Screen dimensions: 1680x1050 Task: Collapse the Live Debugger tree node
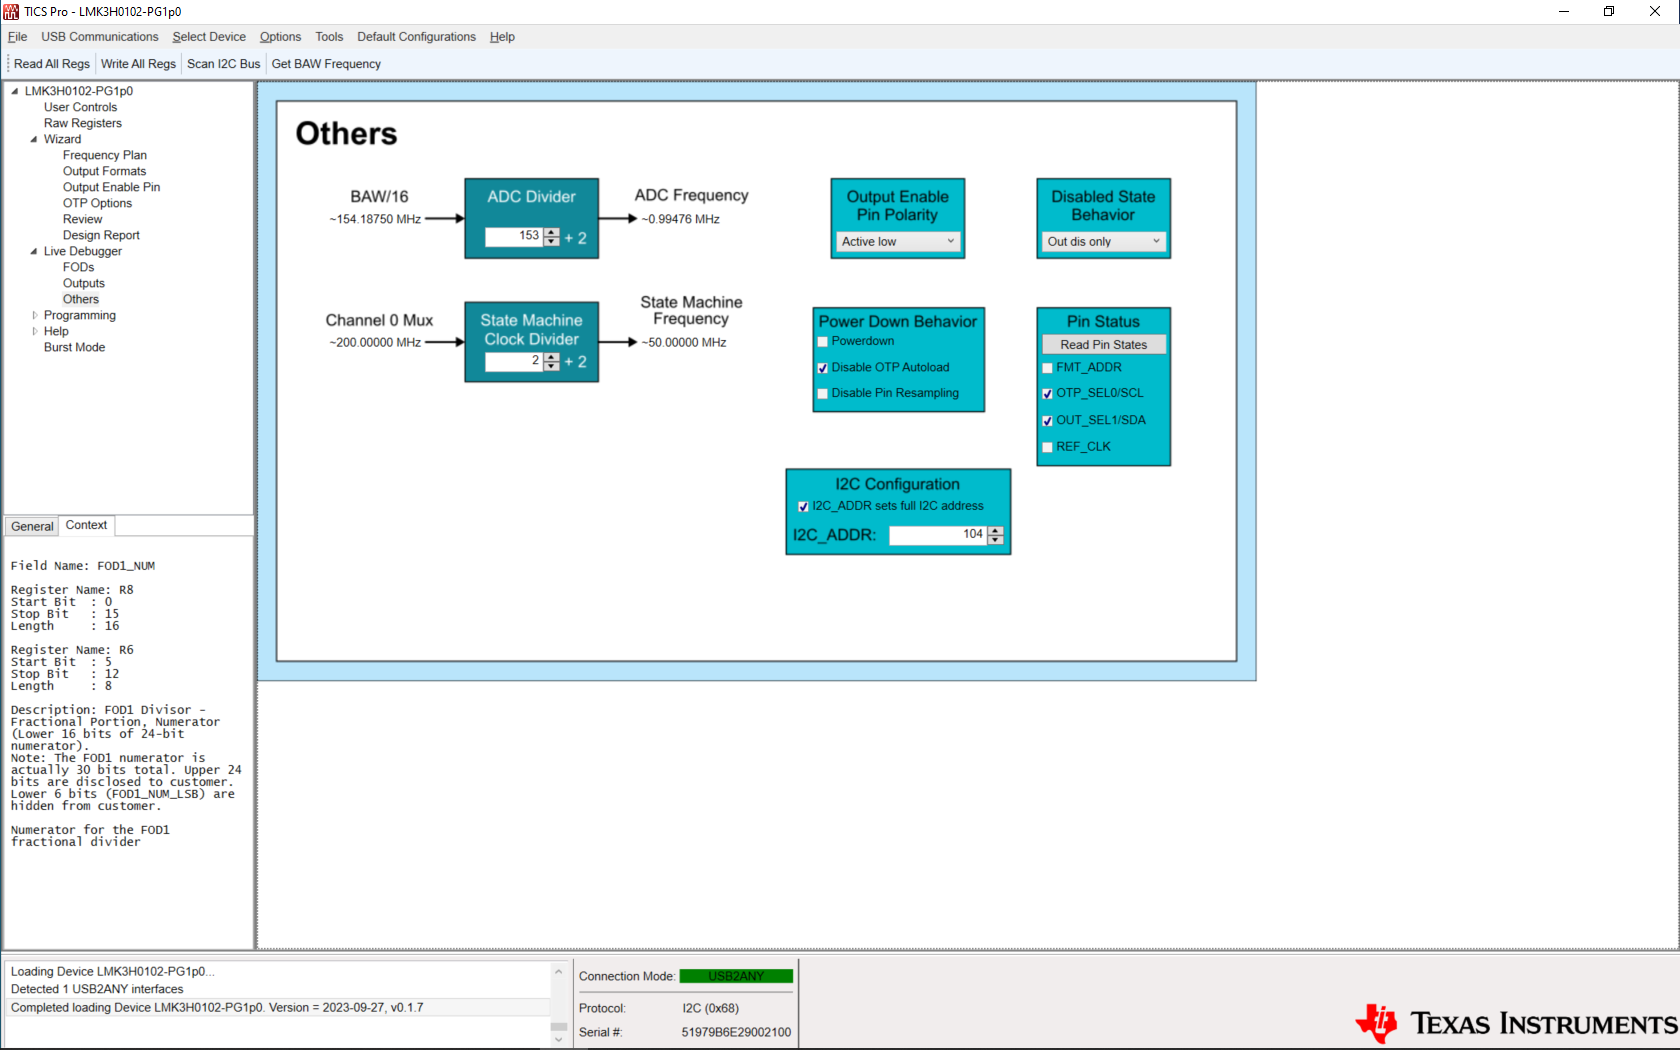tap(34, 251)
